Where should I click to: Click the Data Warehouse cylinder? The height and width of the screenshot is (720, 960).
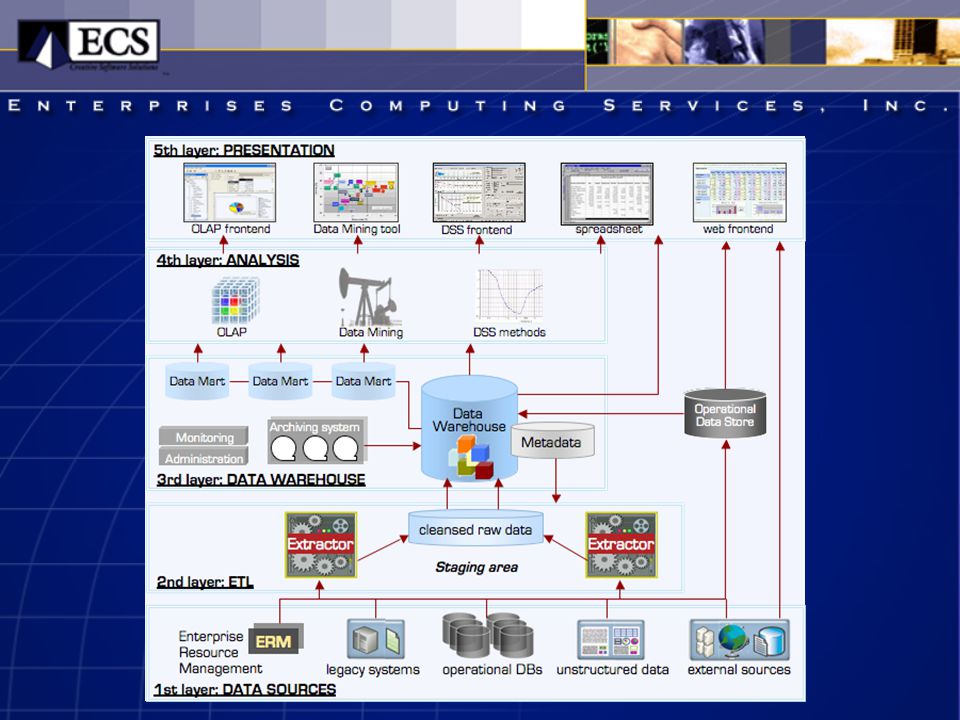point(470,428)
